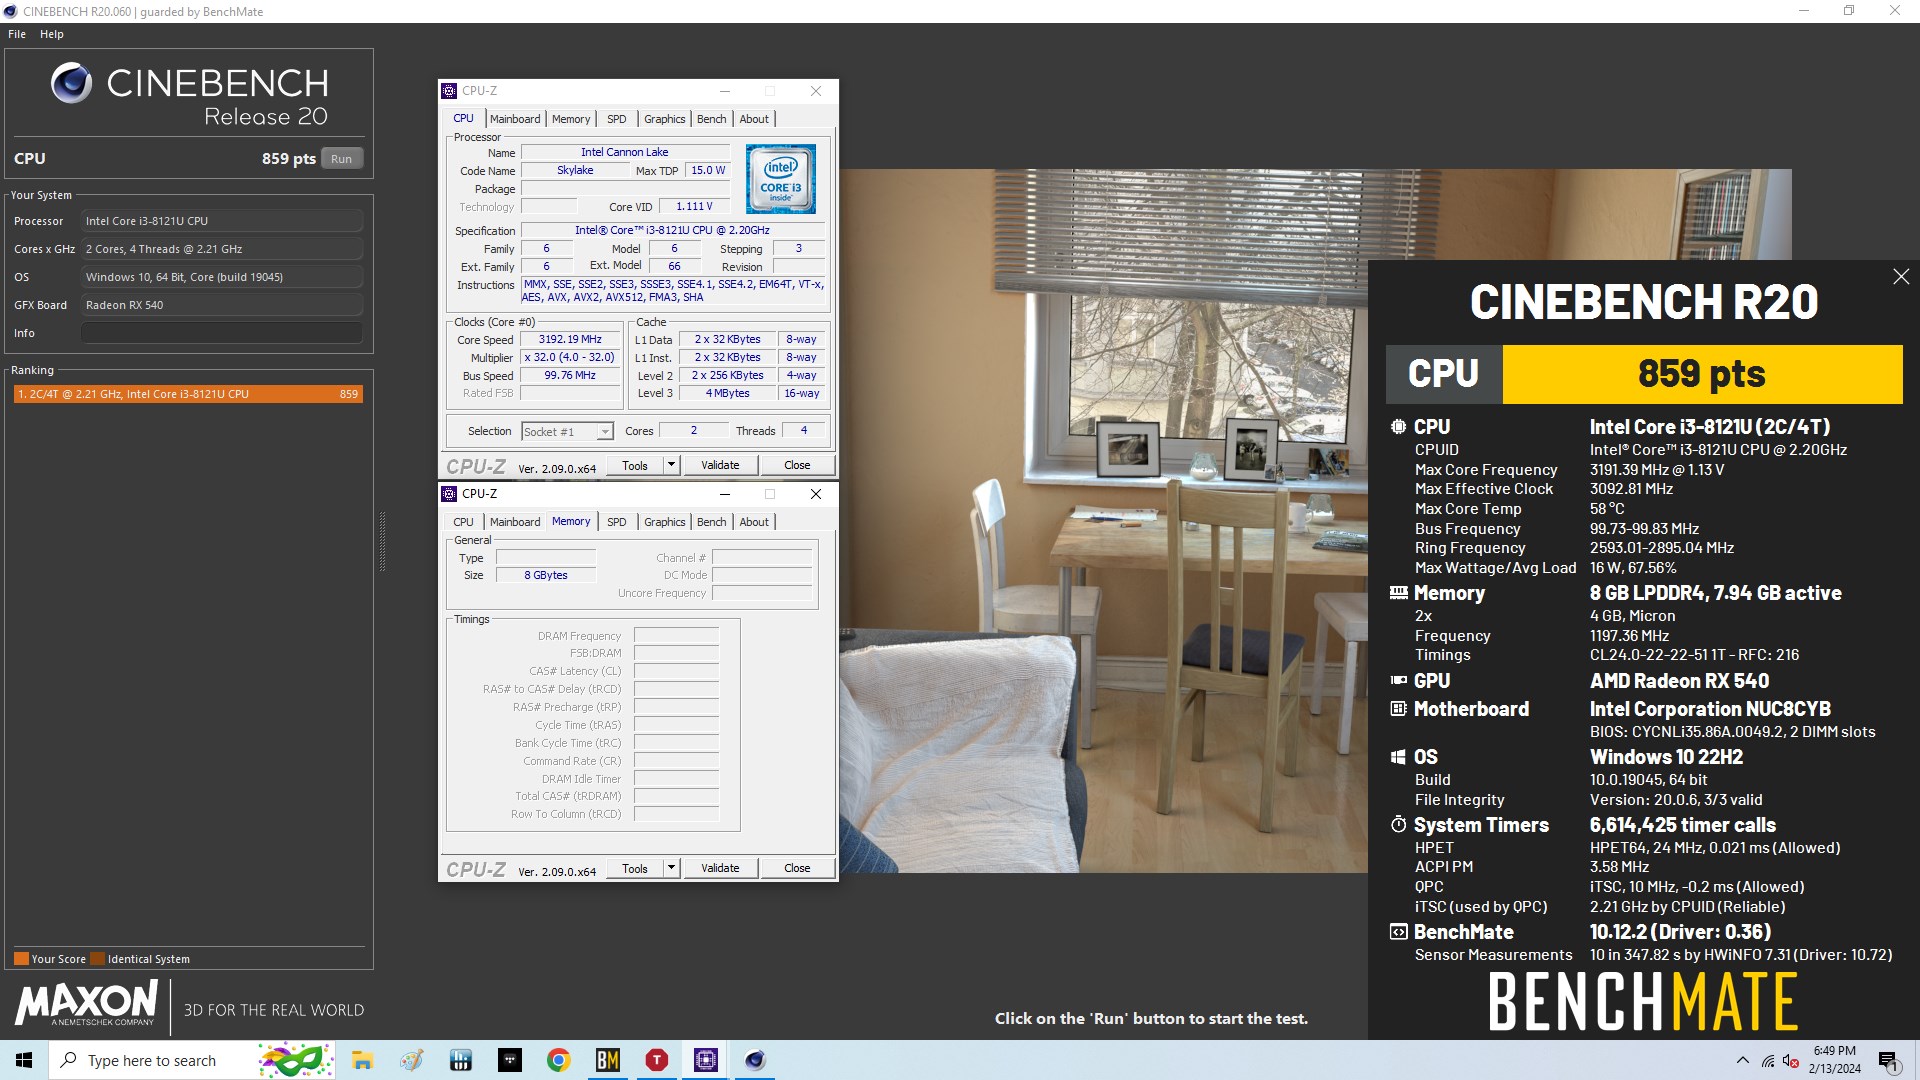The width and height of the screenshot is (1920, 1080).
Task: Open the notification center icon
Action: tap(1889, 1060)
